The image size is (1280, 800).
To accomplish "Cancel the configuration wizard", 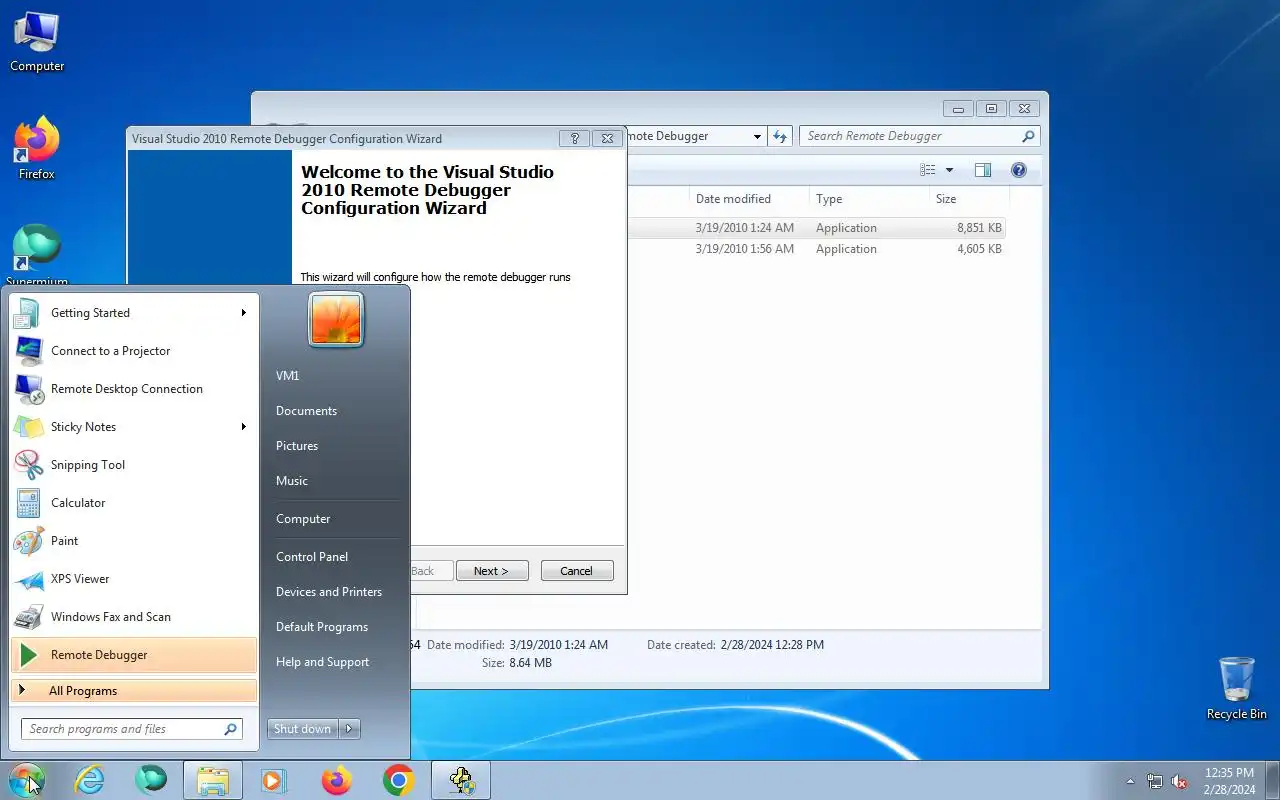I will click(x=577, y=571).
